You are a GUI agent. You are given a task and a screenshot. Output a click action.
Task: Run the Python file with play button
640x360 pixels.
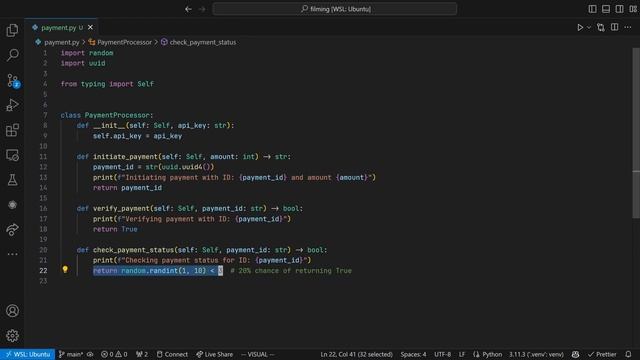click(580, 27)
